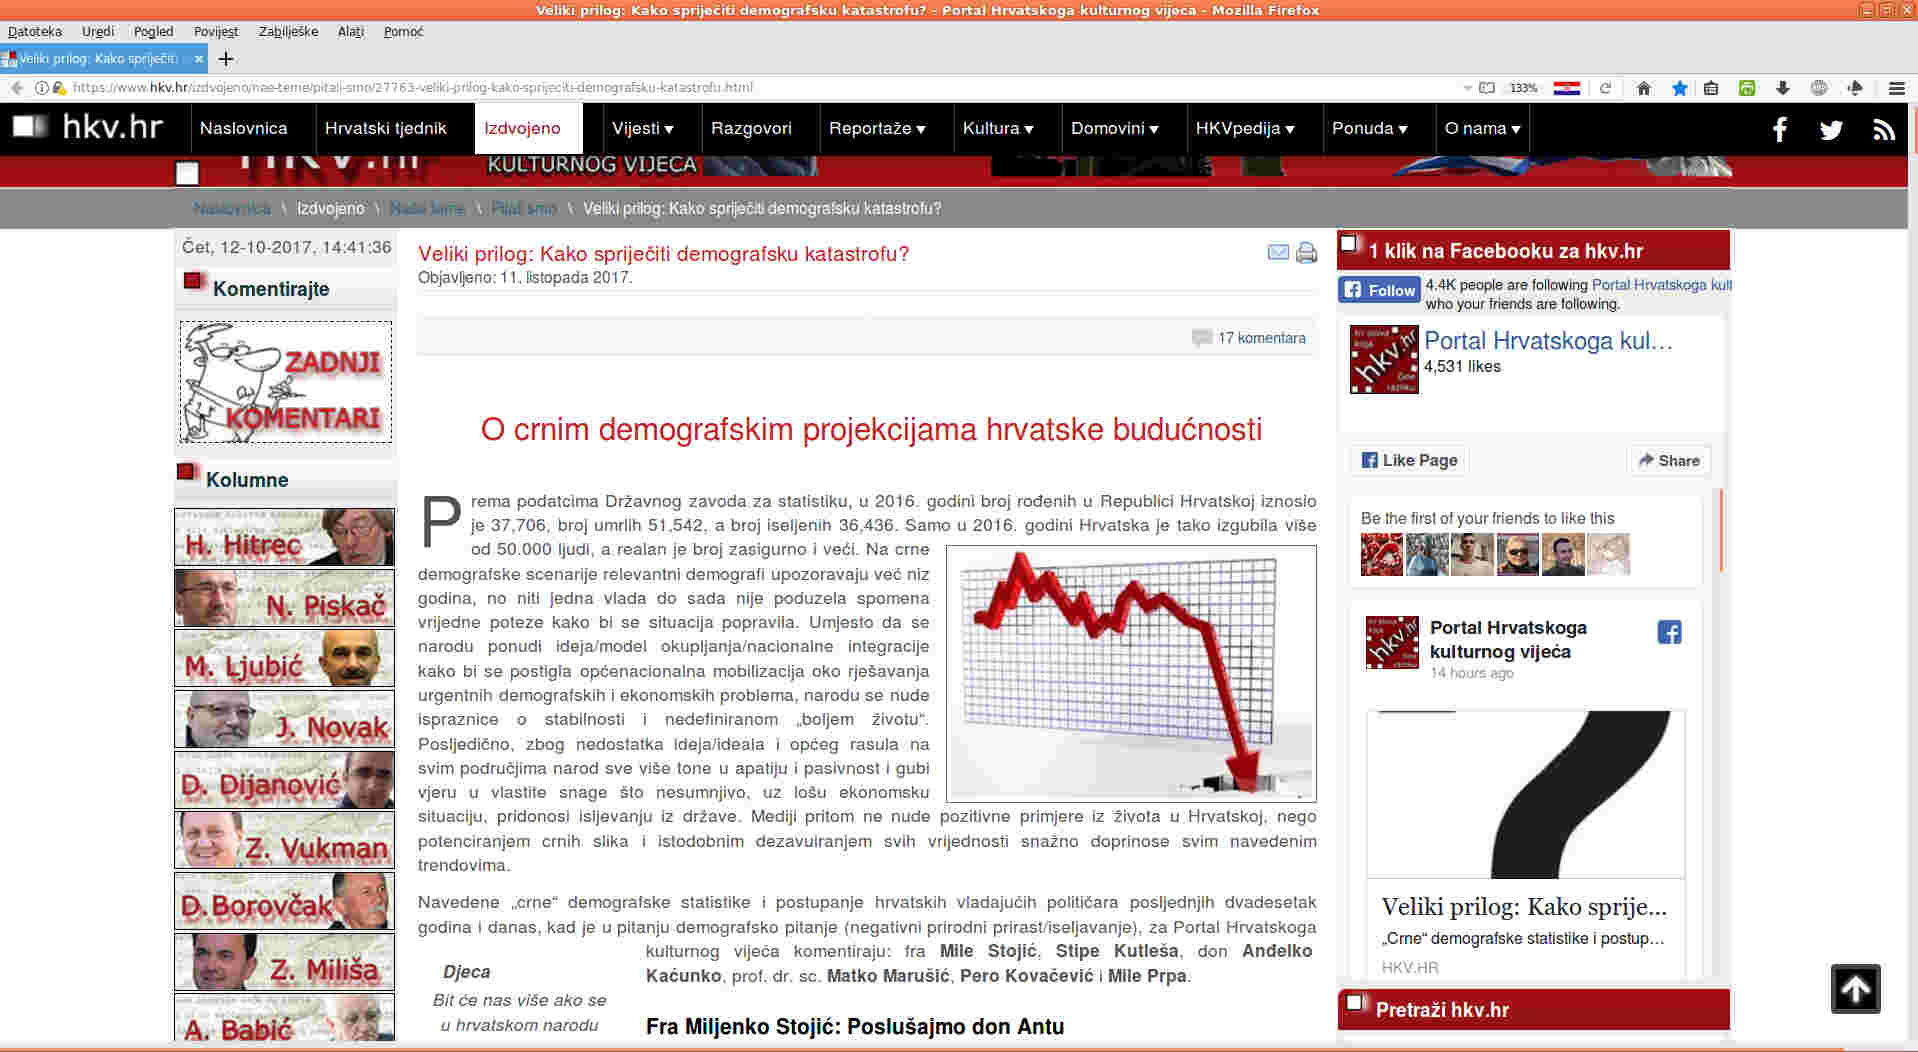Click the Twitter icon in the header
This screenshot has width=1918, height=1052.
[x=1831, y=129]
